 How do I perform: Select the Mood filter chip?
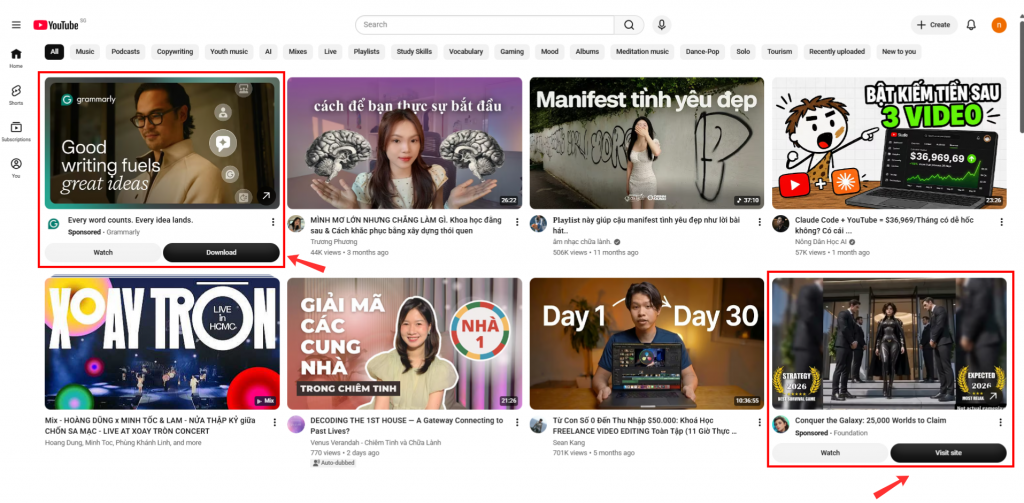[549, 52]
